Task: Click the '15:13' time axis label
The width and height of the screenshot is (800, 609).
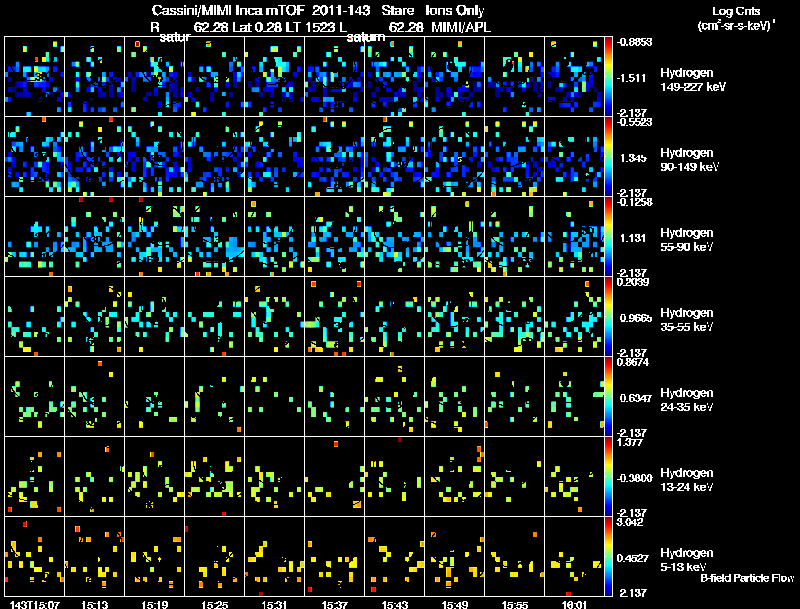Action: coord(94,604)
